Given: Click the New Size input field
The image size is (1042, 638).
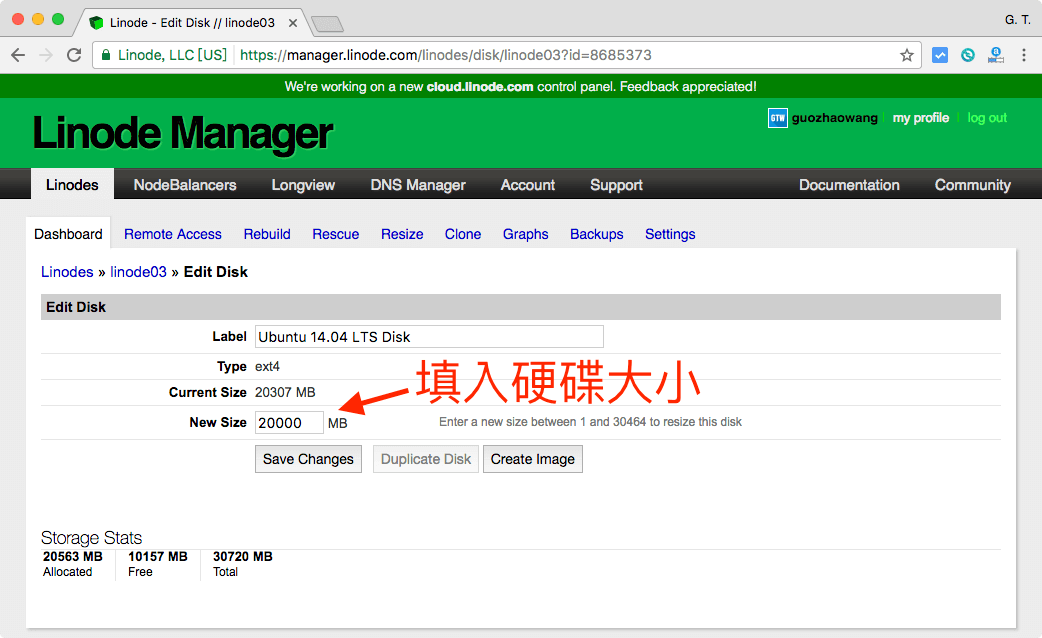Looking at the screenshot, I should 289,422.
